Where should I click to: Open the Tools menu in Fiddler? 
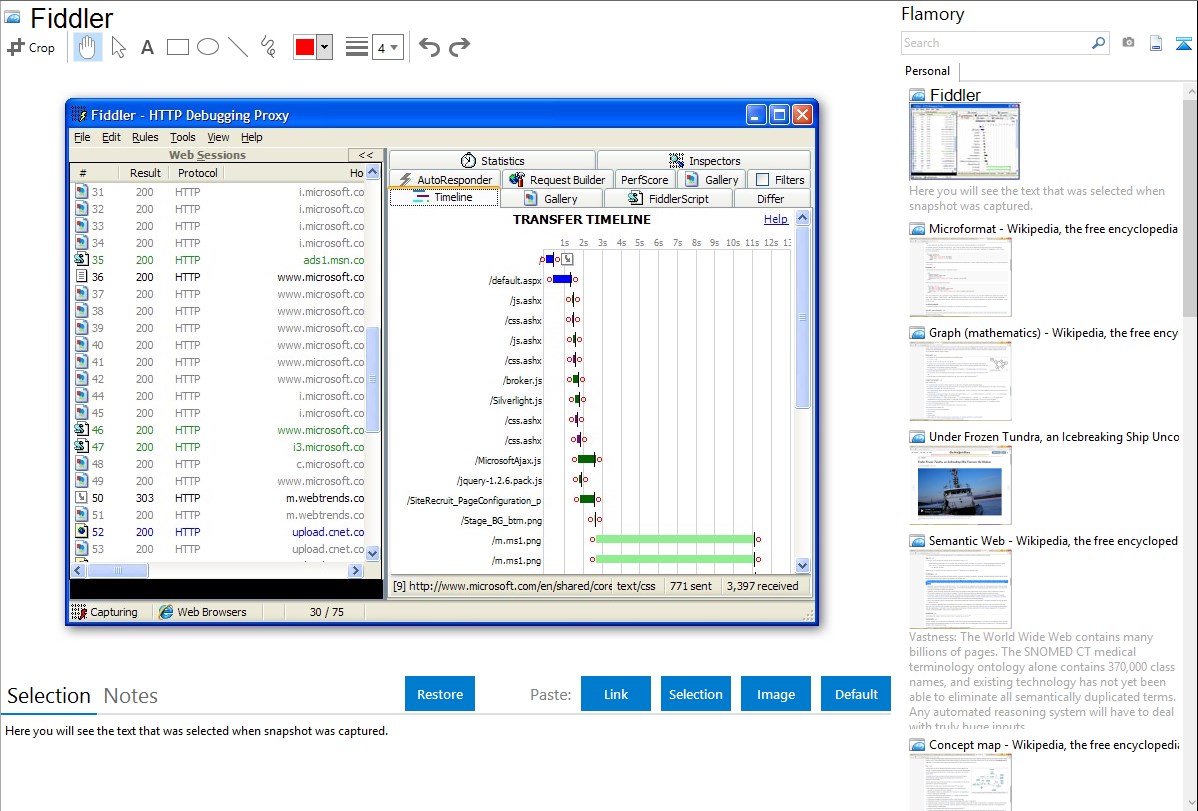coord(183,138)
